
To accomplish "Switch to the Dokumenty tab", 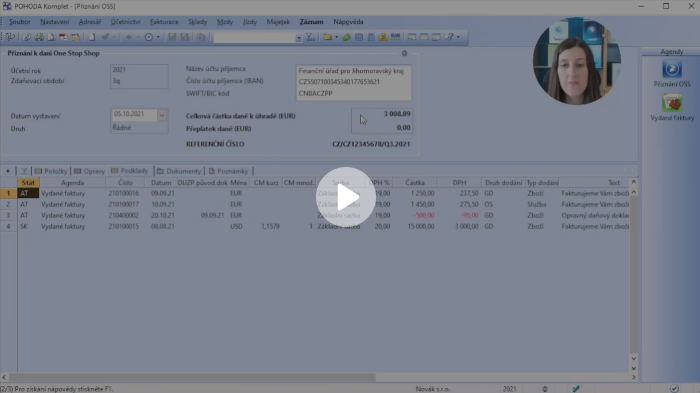I will coord(179,171).
